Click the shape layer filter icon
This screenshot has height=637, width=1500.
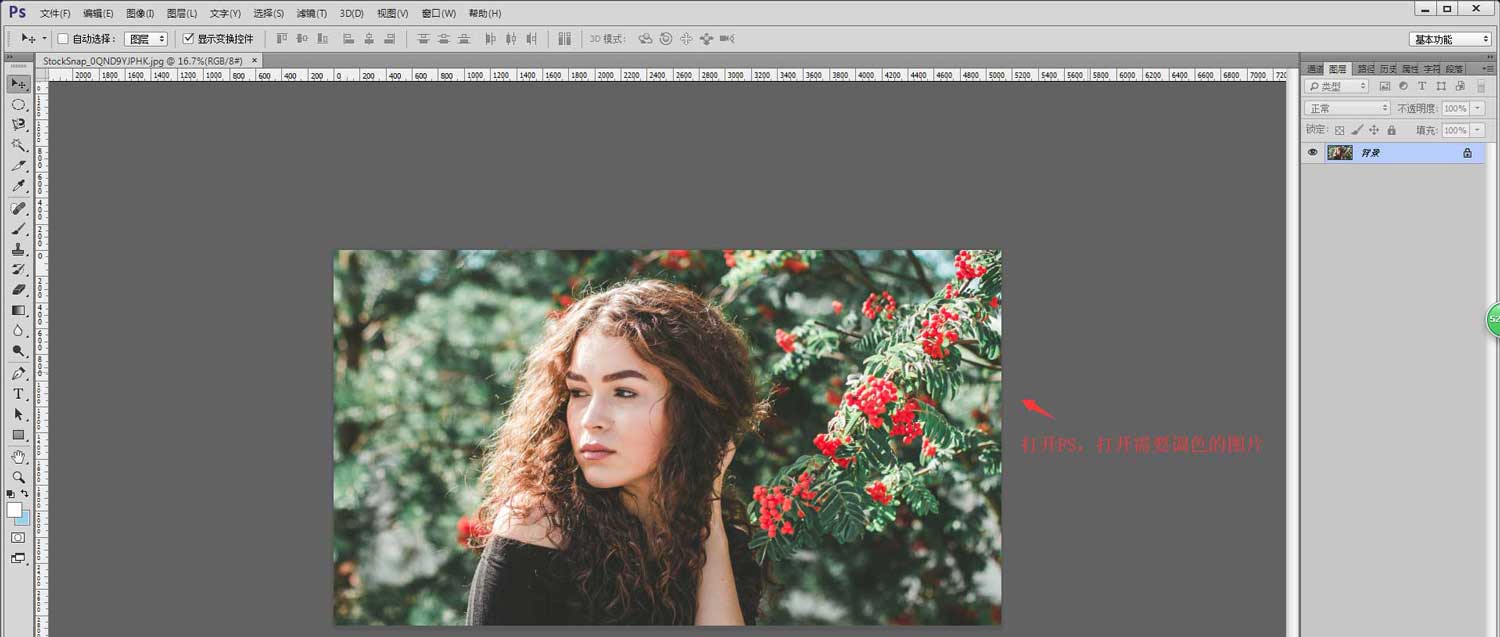coord(1440,86)
